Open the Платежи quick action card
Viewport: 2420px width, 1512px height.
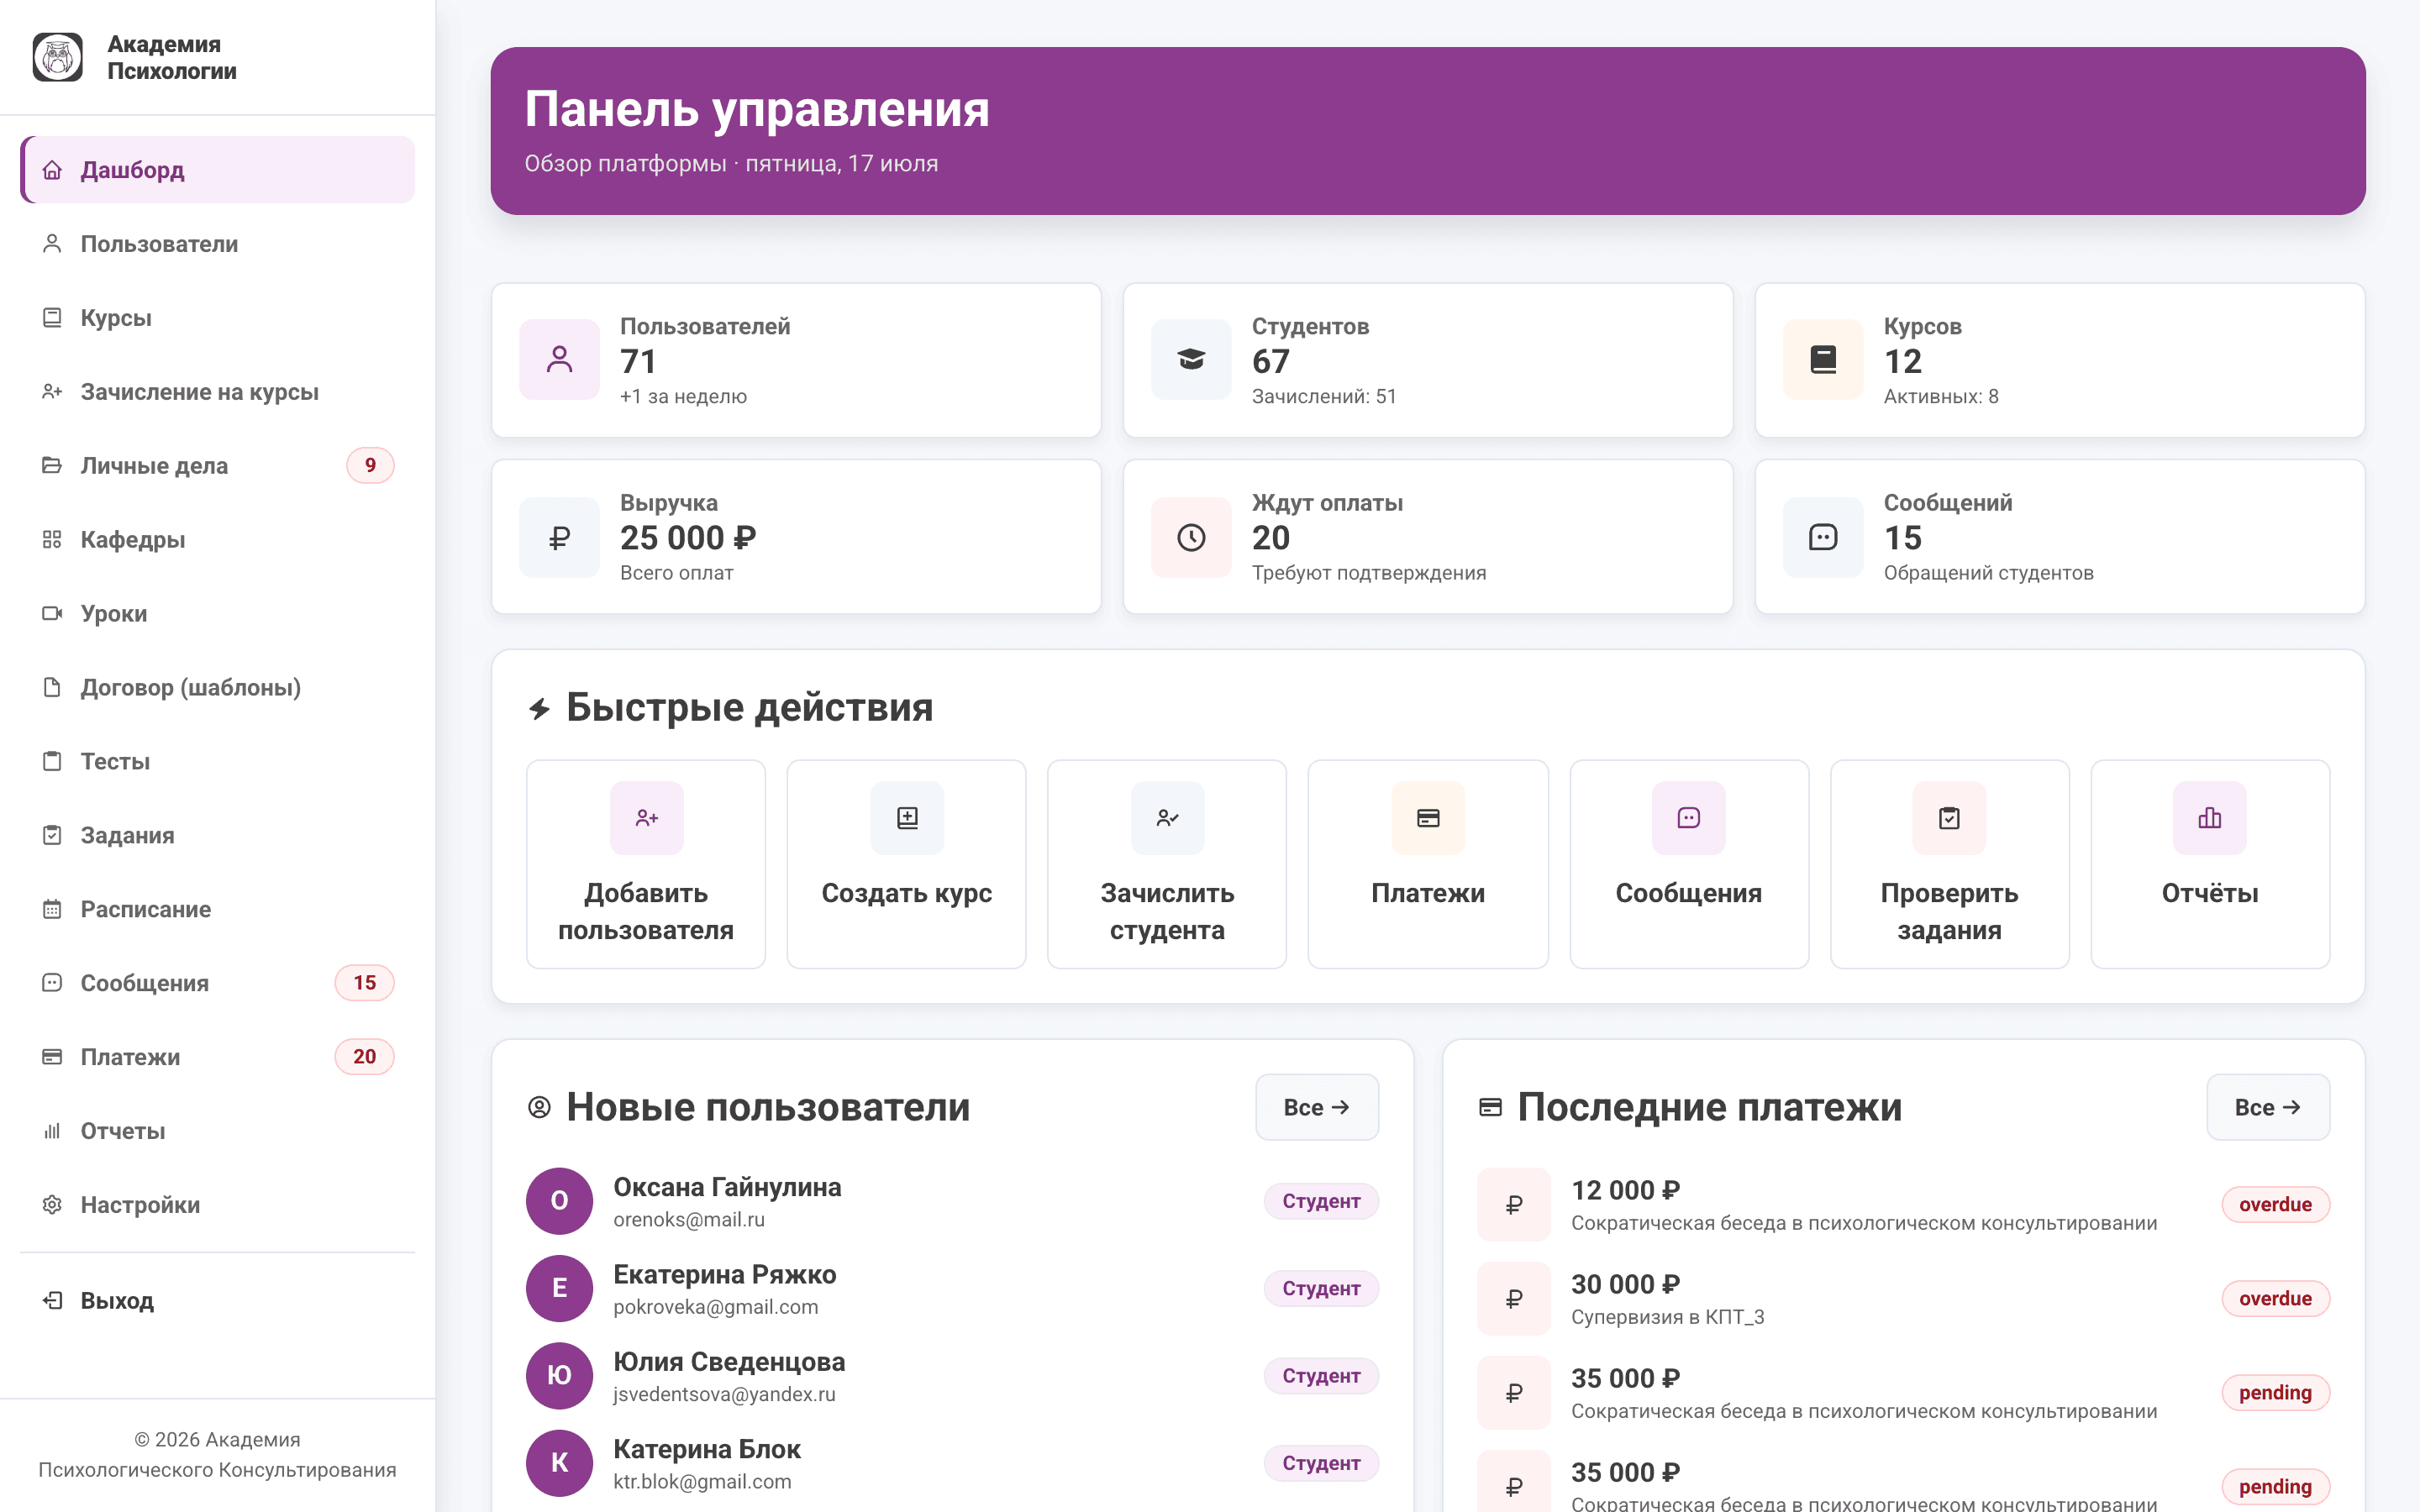pos(1428,864)
